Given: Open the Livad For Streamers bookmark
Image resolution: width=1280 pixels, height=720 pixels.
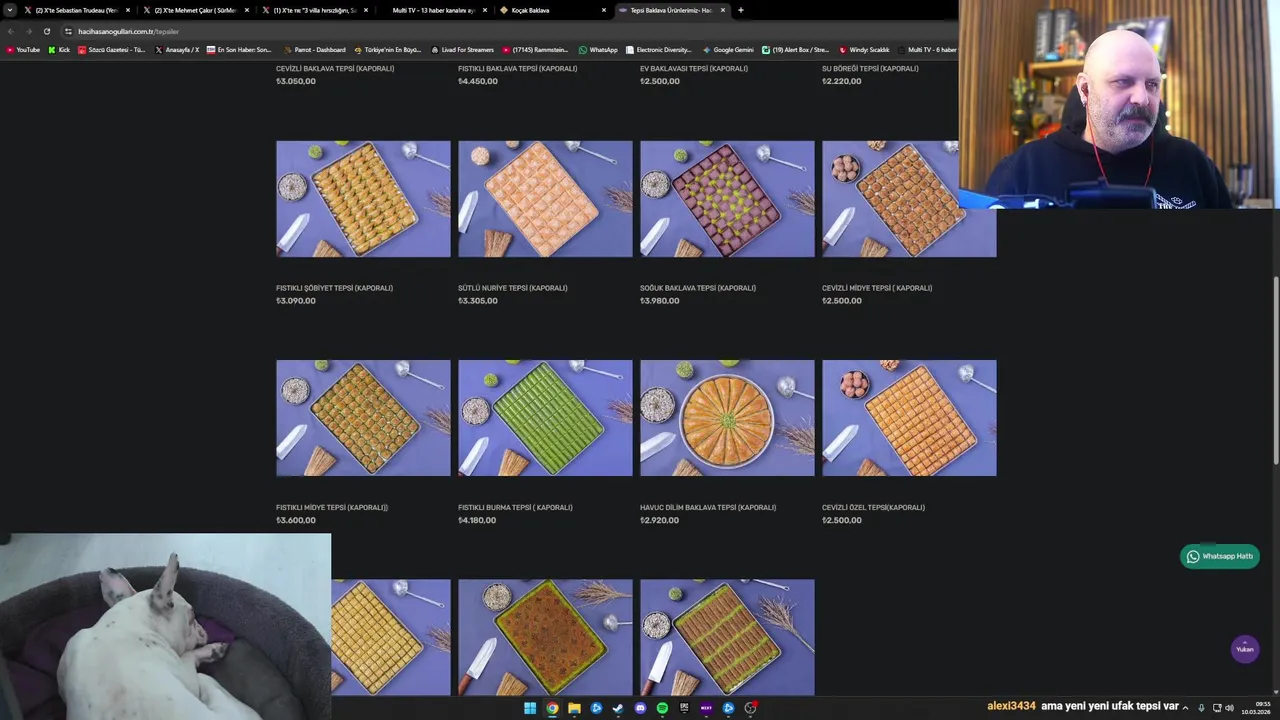Looking at the screenshot, I should [x=462, y=49].
